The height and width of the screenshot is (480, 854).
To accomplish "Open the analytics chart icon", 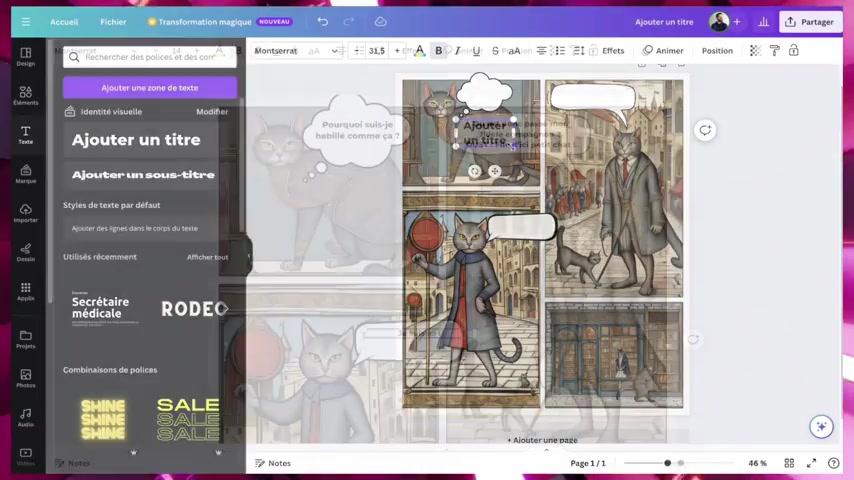I will pyautogui.click(x=764, y=22).
